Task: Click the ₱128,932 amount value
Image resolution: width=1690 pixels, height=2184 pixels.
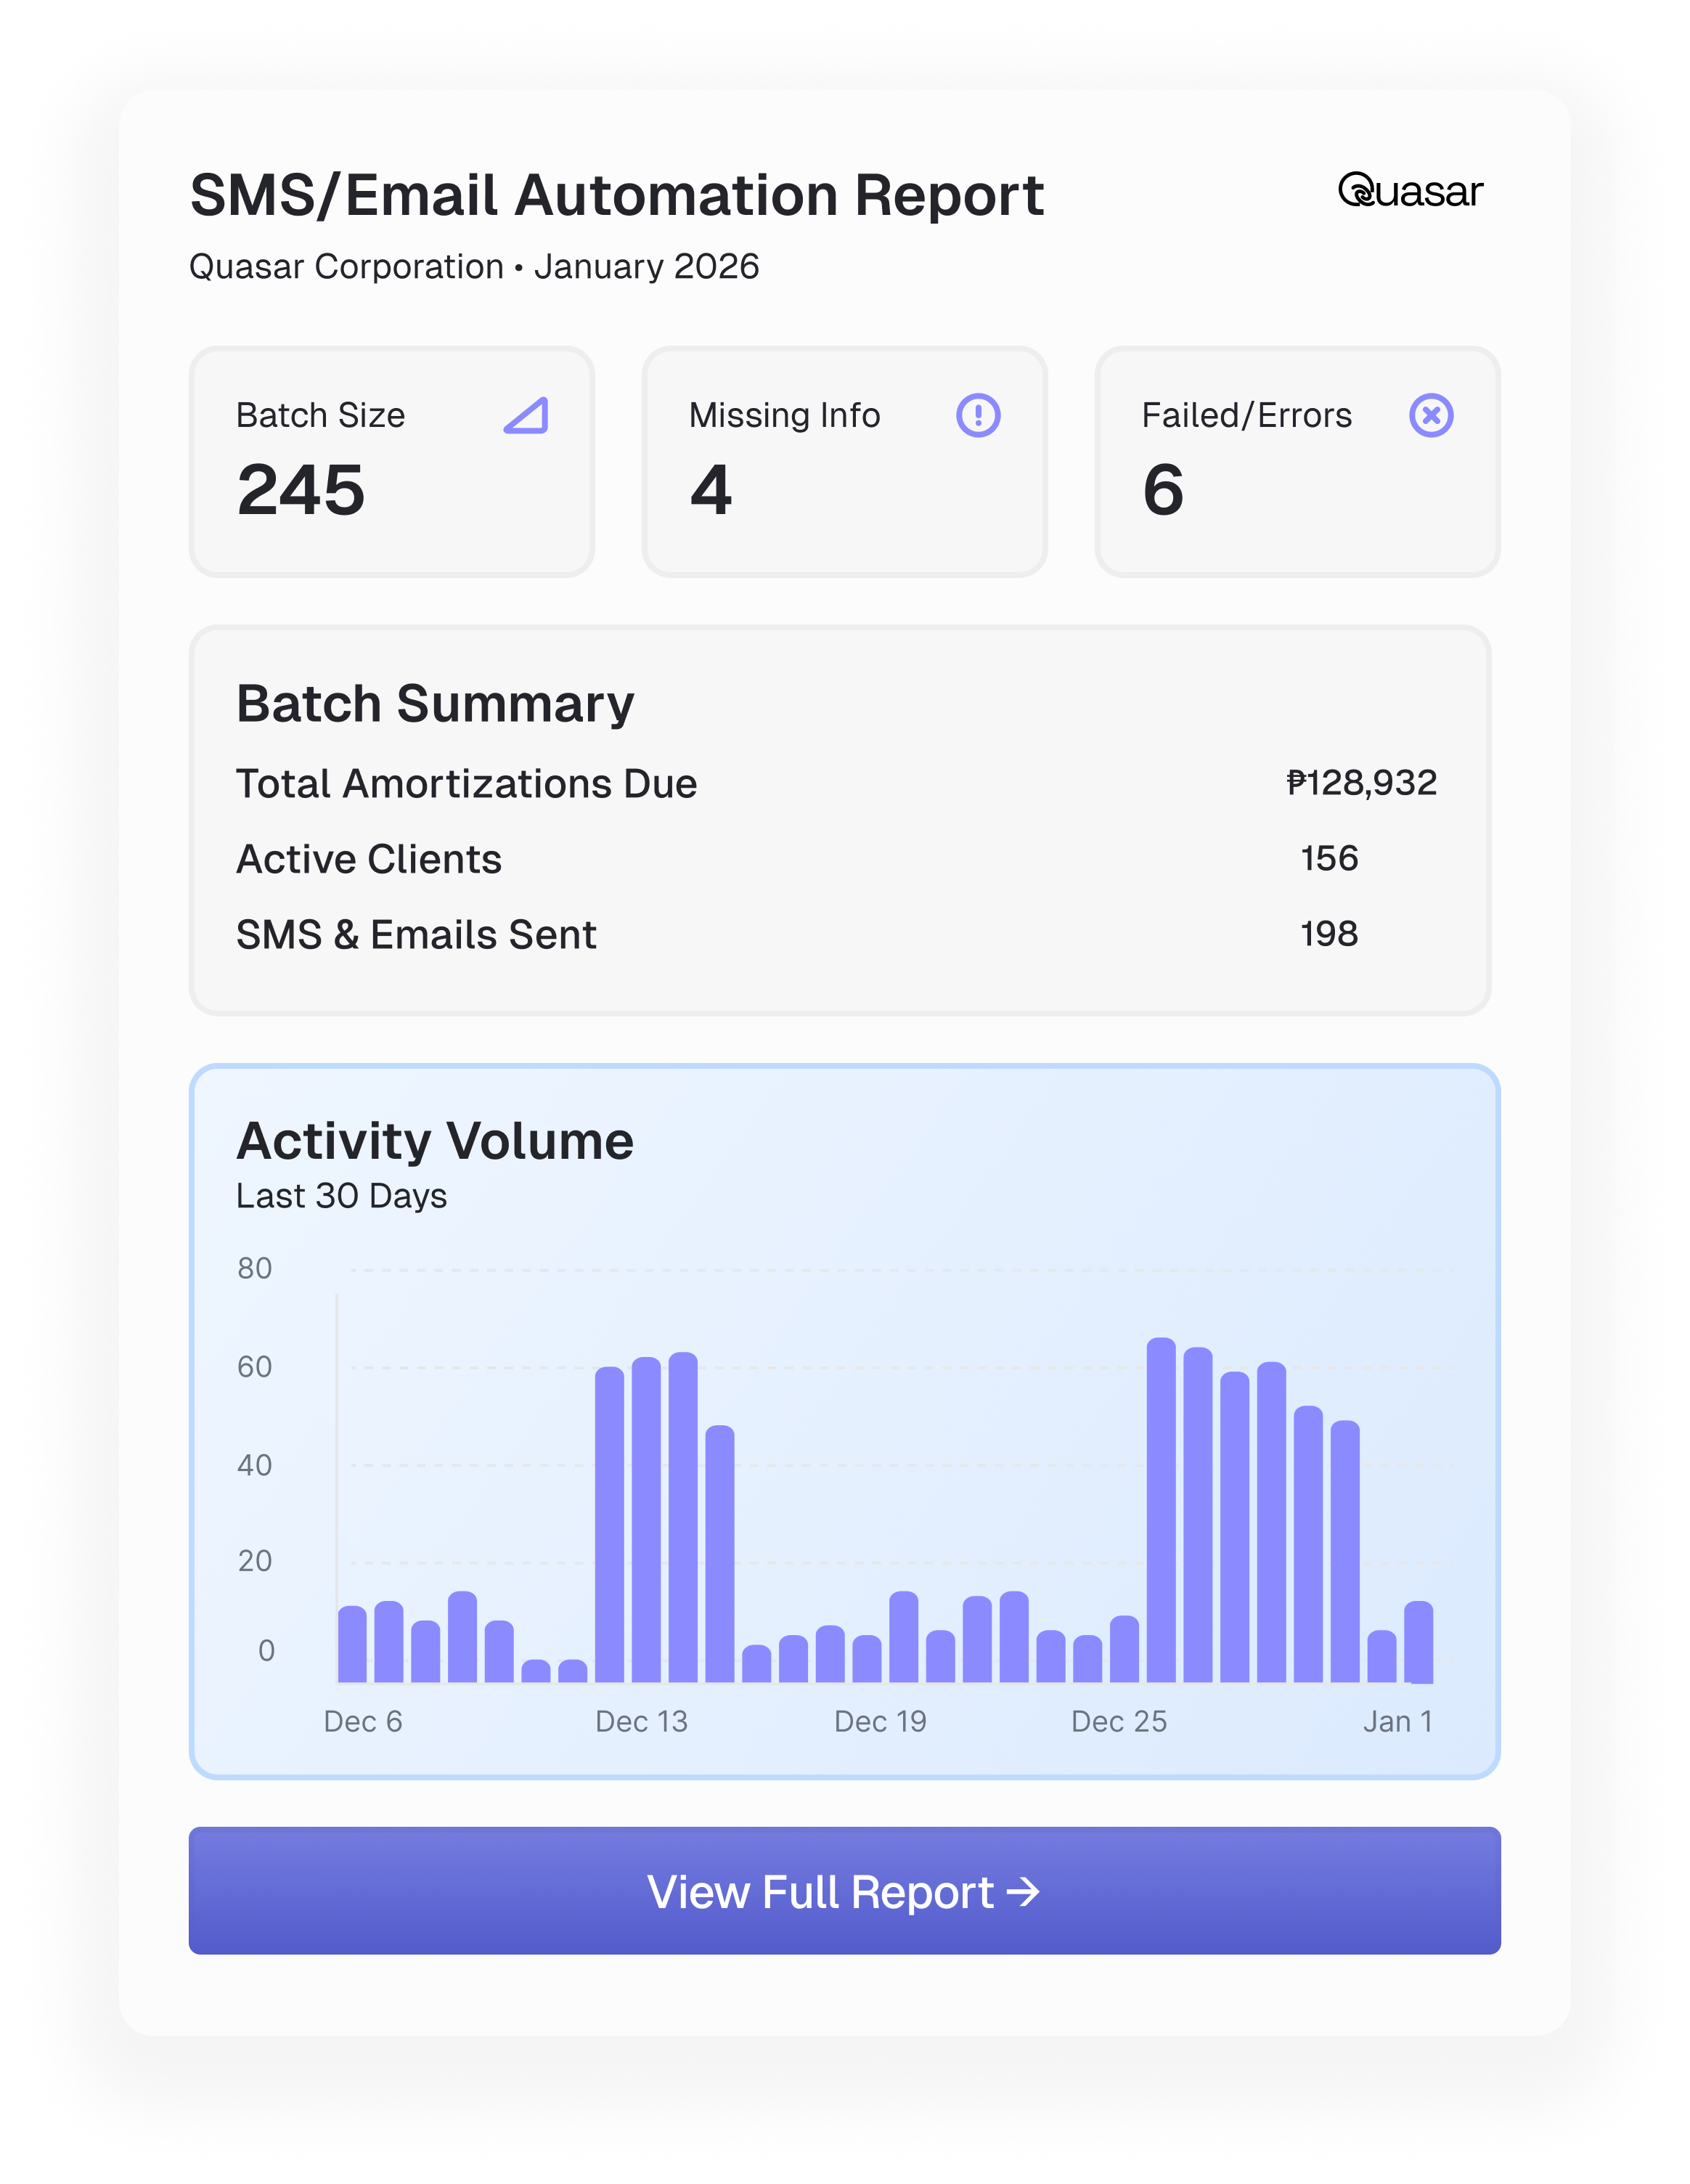Action: click(x=1361, y=782)
